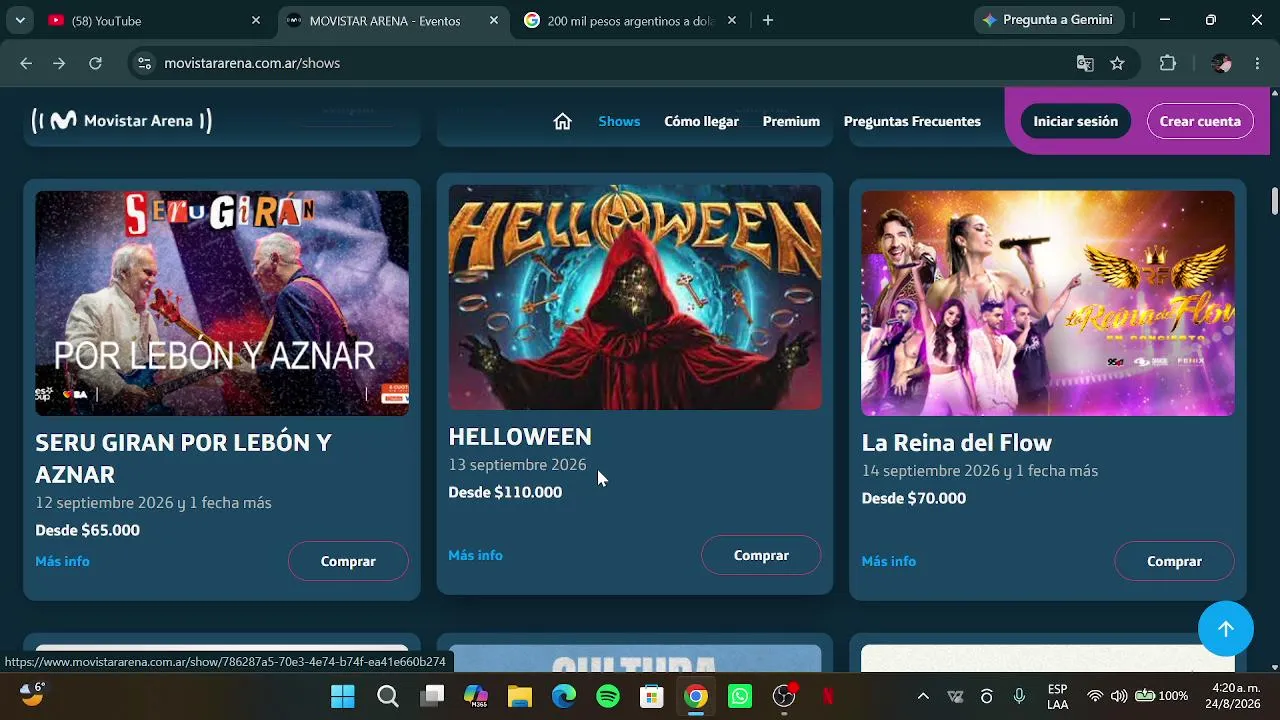Click the Iniciar sesión button
This screenshot has height=720, width=1280.
tap(1075, 121)
